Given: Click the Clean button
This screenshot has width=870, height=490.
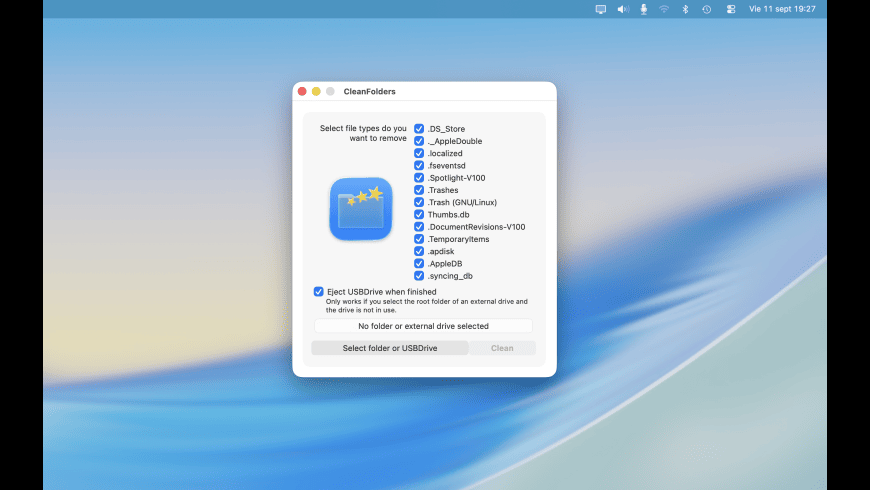Looking at the screenshot, I should [x=502, y=348].
